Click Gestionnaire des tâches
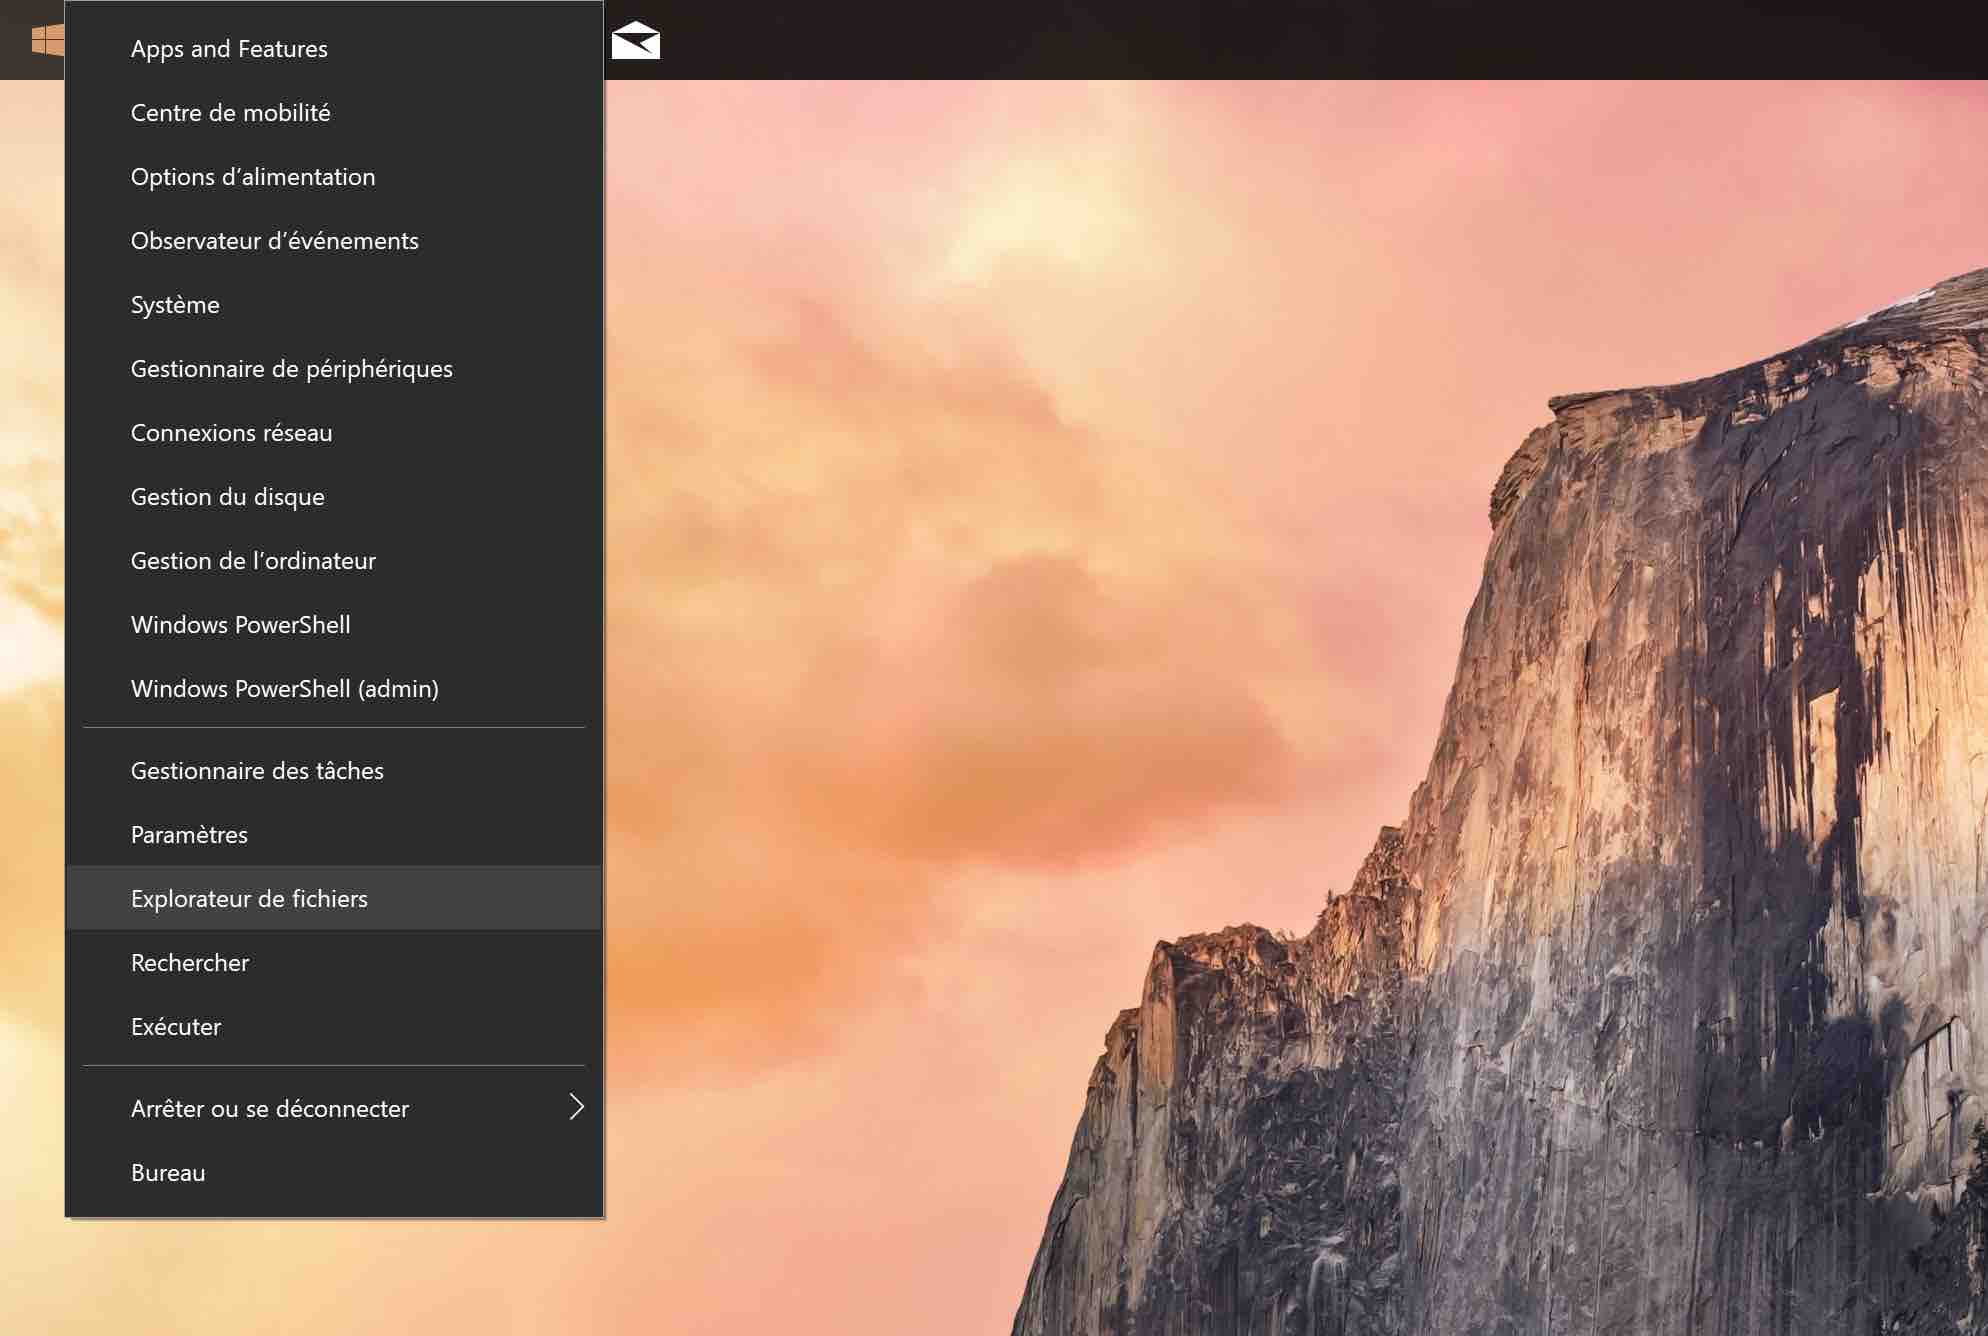The image size is (1988, 1336). click(256, 769)
